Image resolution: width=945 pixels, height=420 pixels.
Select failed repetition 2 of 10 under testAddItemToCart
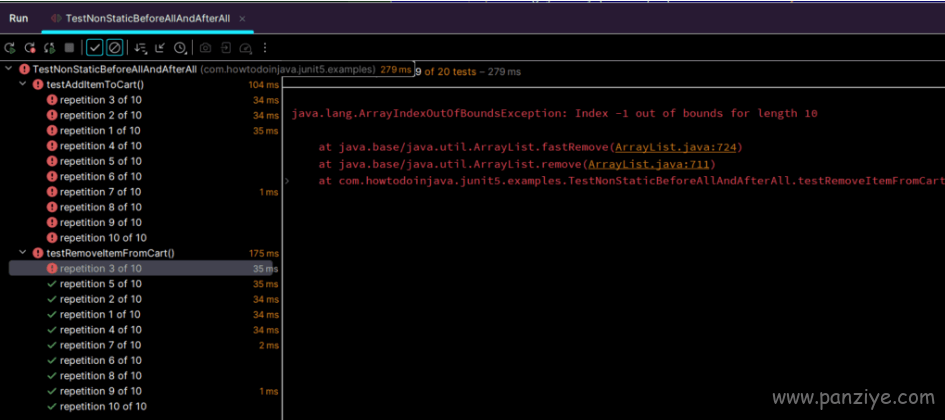[x=101, y=115]
